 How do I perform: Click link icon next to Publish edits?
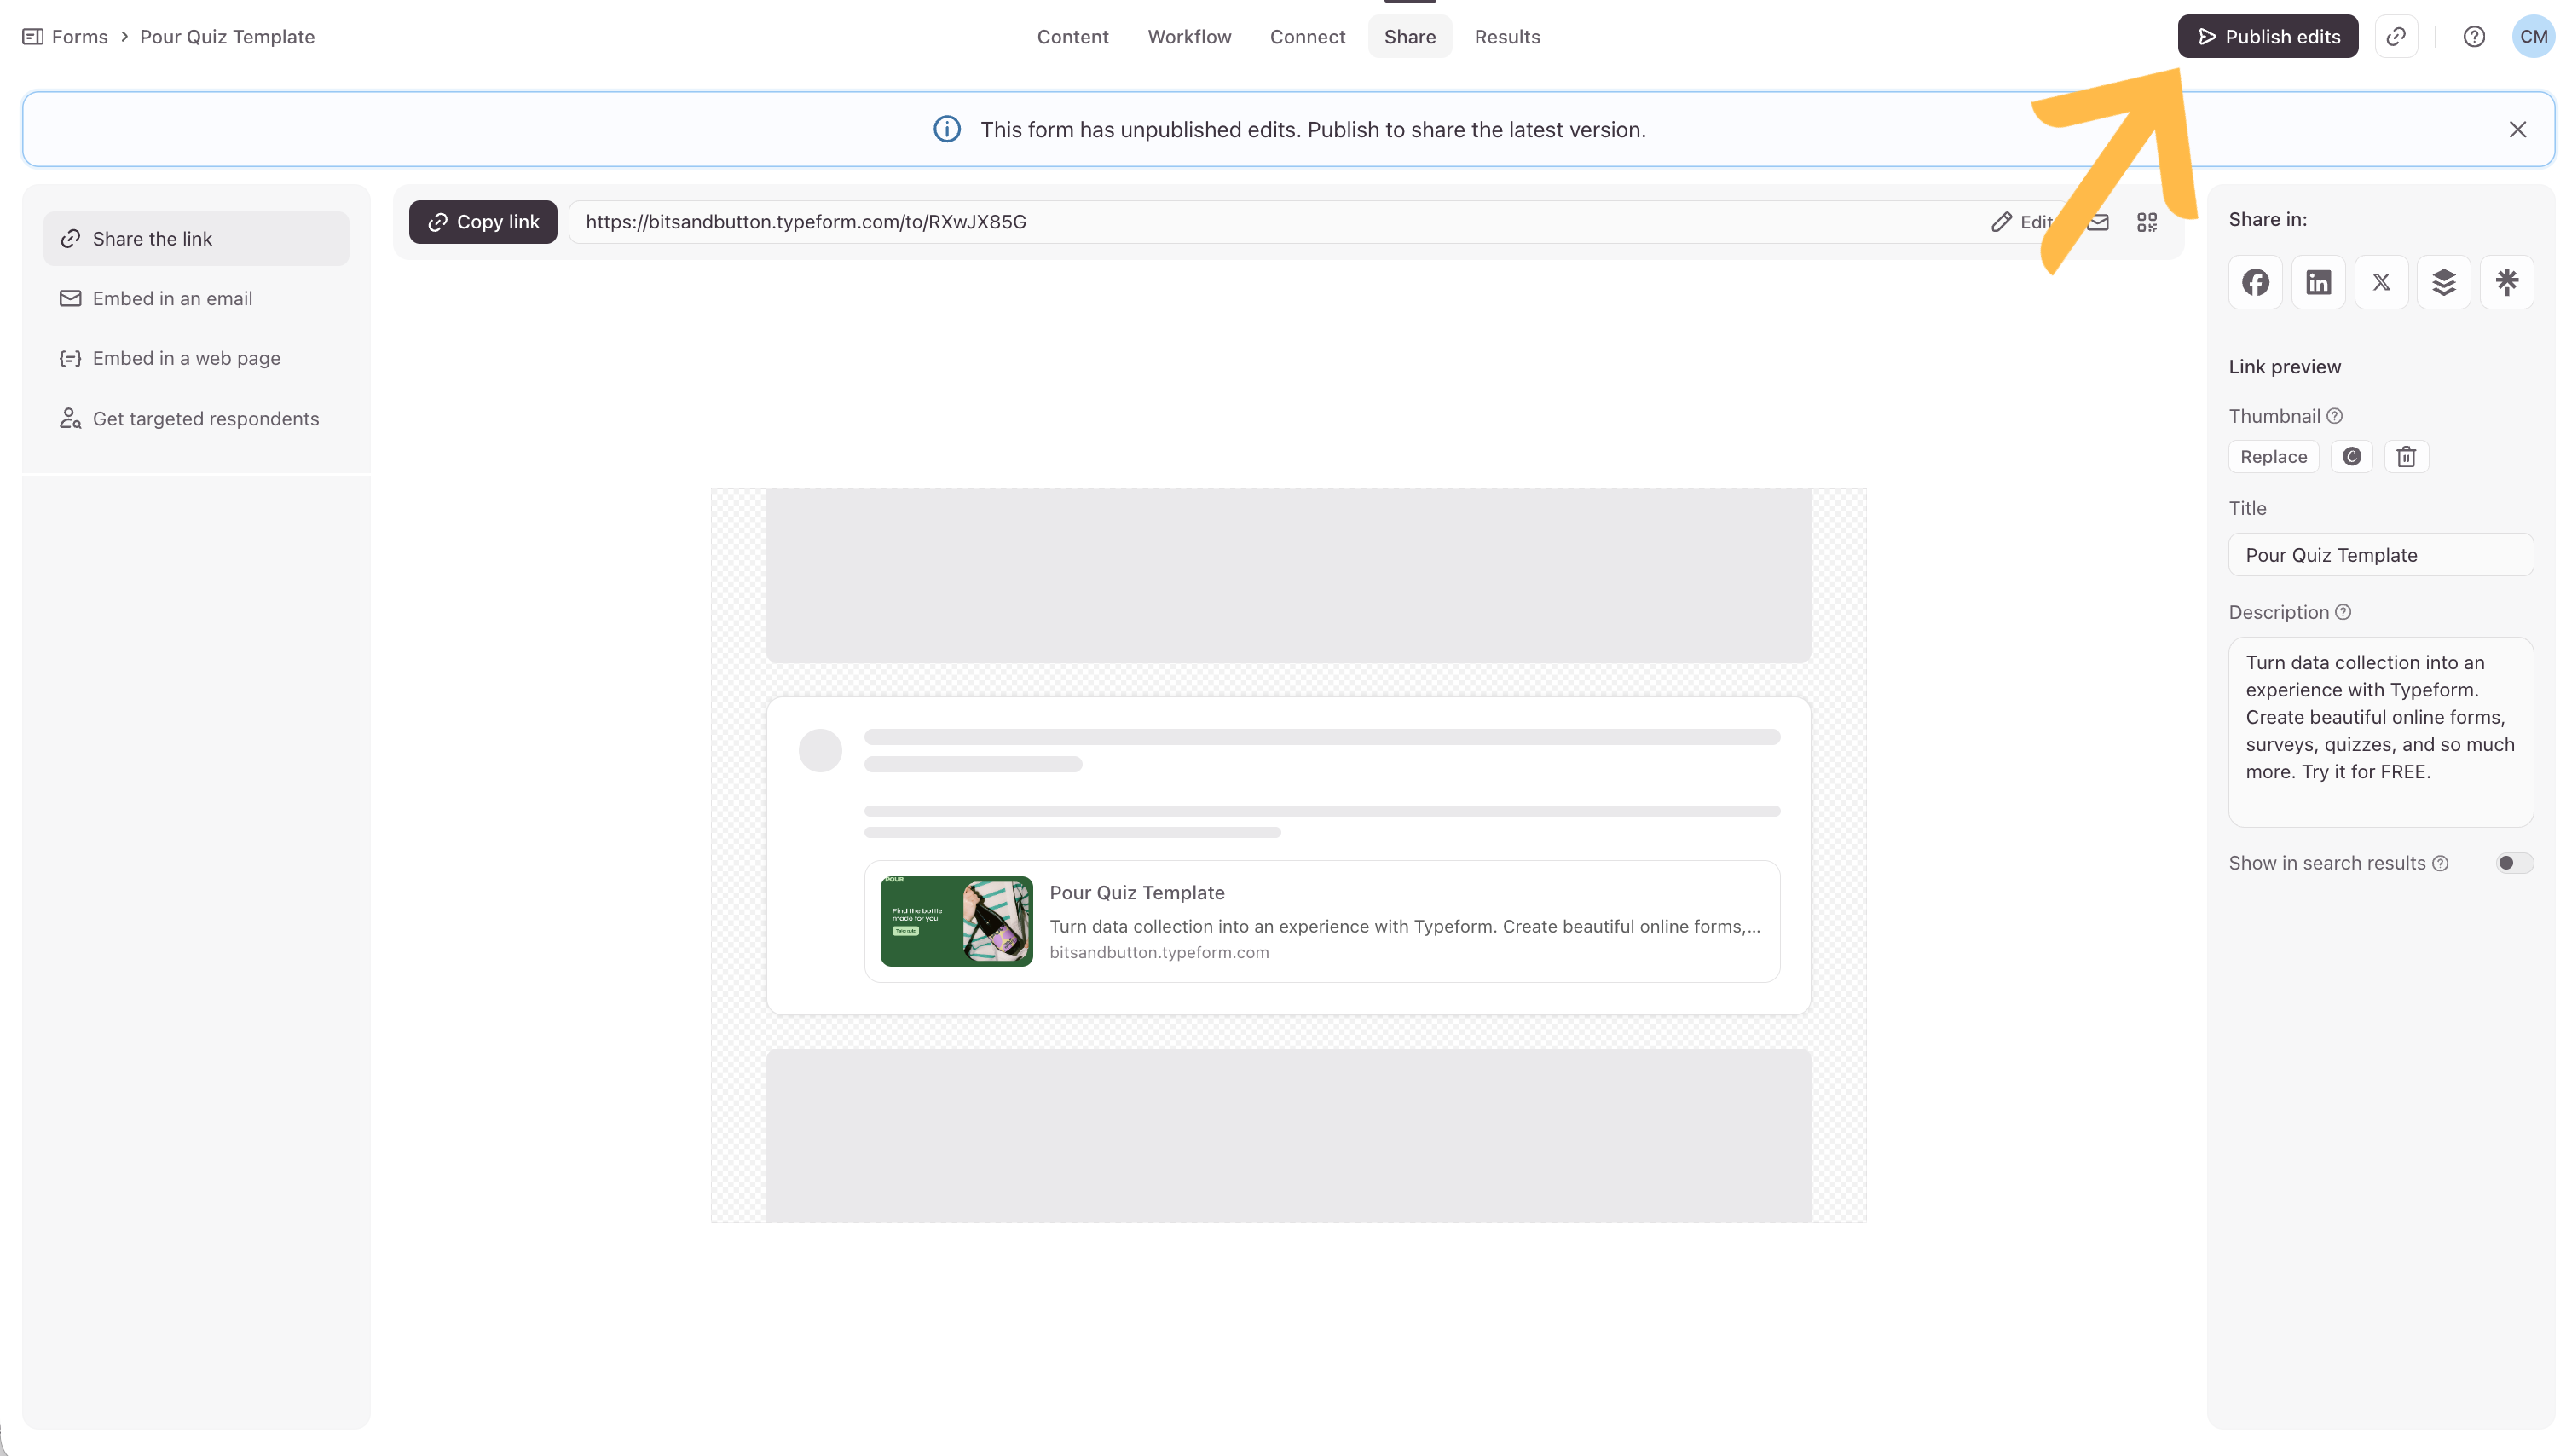tap(2396, 37)
